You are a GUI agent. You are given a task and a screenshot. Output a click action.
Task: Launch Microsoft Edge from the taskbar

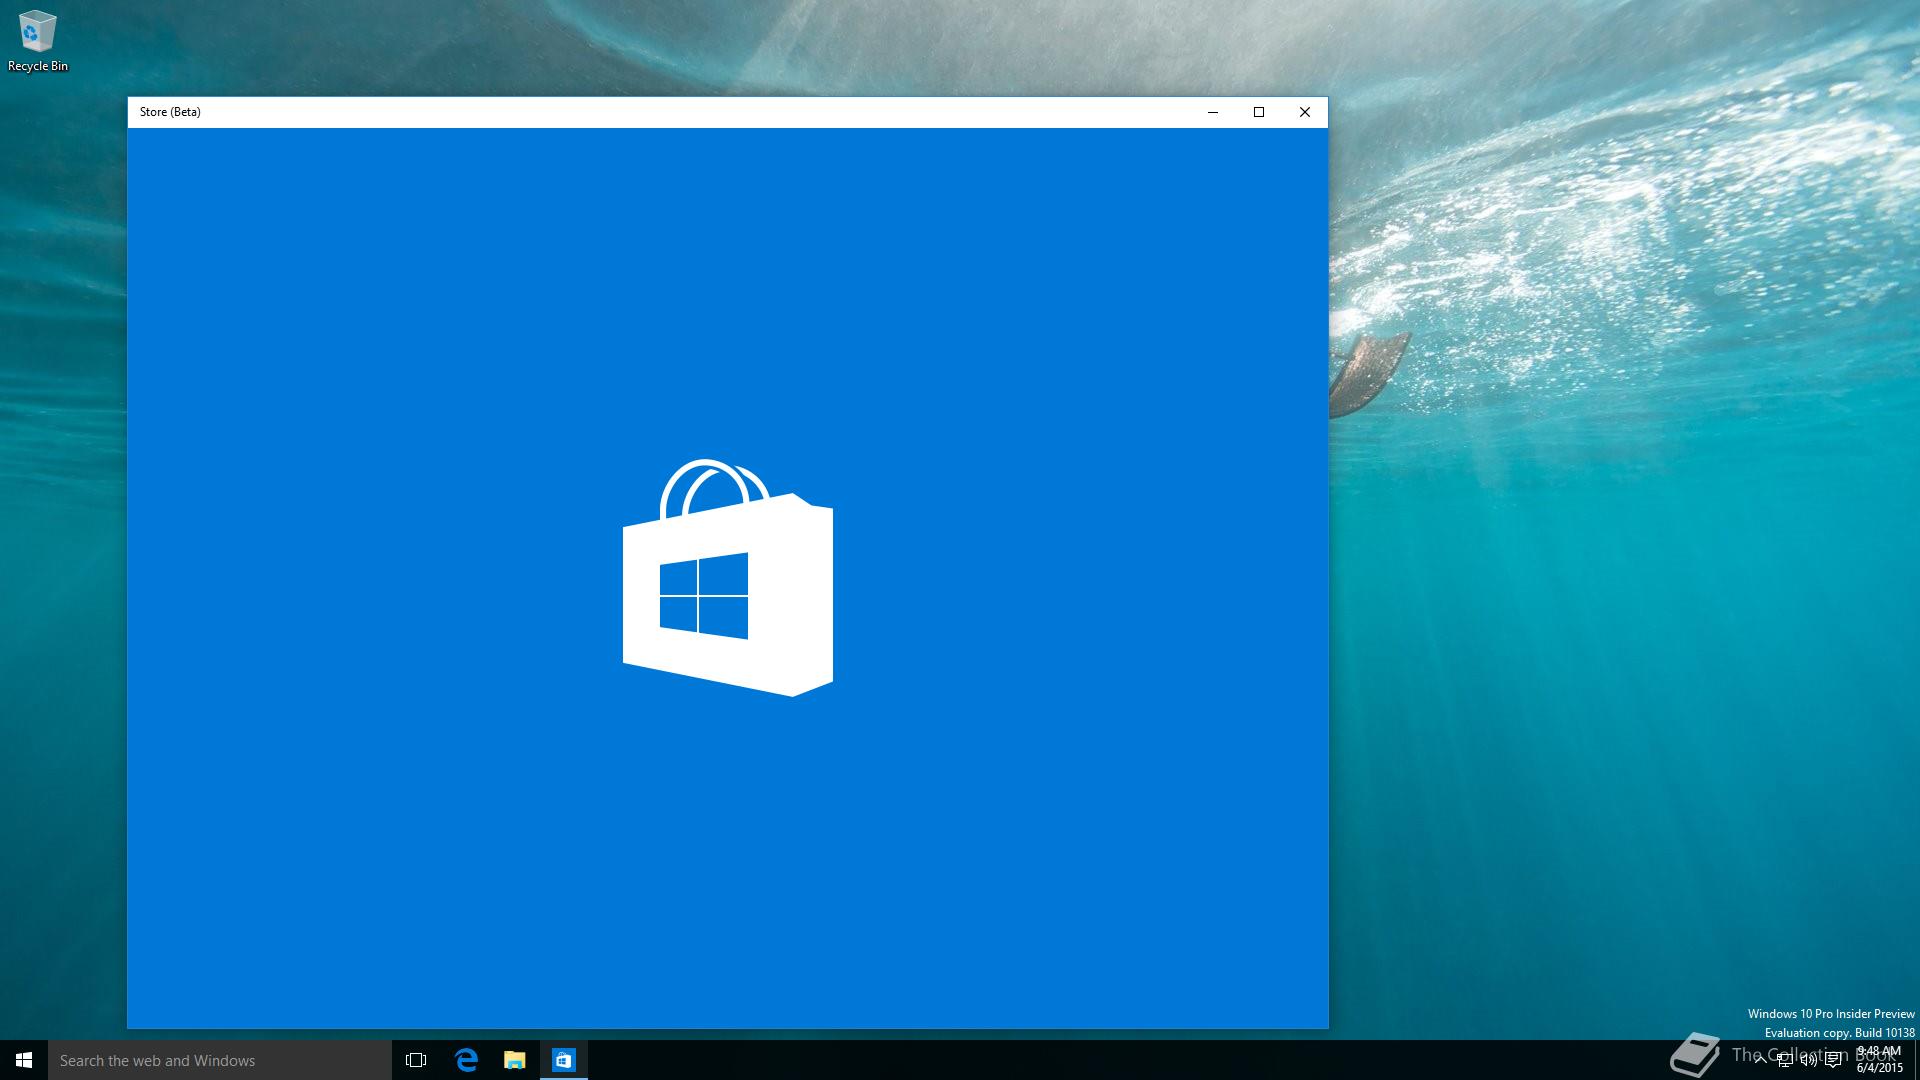point(466,1060)
